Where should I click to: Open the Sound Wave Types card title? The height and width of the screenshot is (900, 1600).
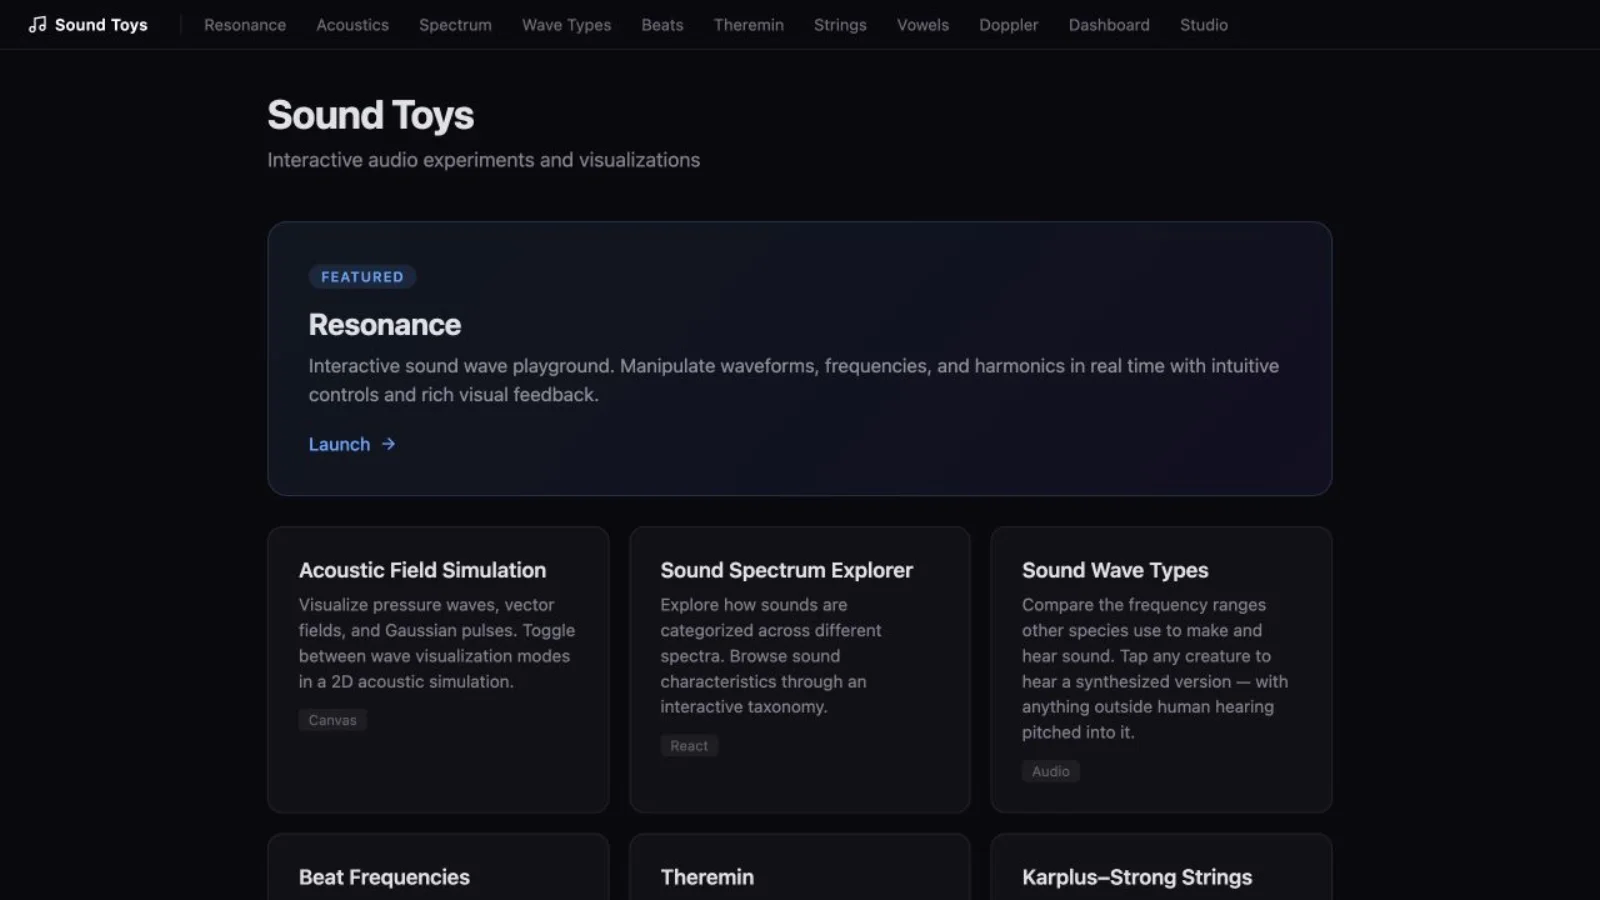tap(1115, 570)
